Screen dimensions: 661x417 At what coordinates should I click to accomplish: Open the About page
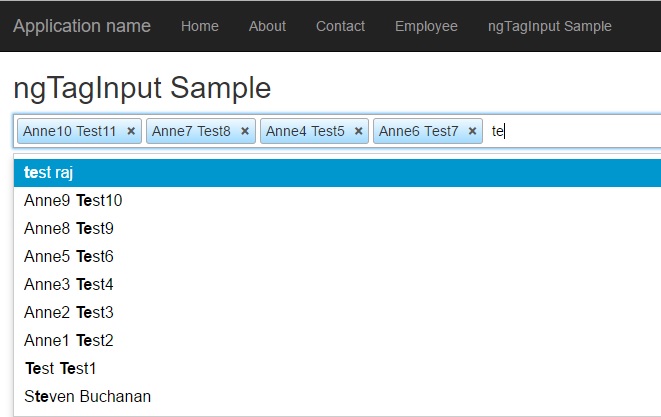tap(267, 26)
